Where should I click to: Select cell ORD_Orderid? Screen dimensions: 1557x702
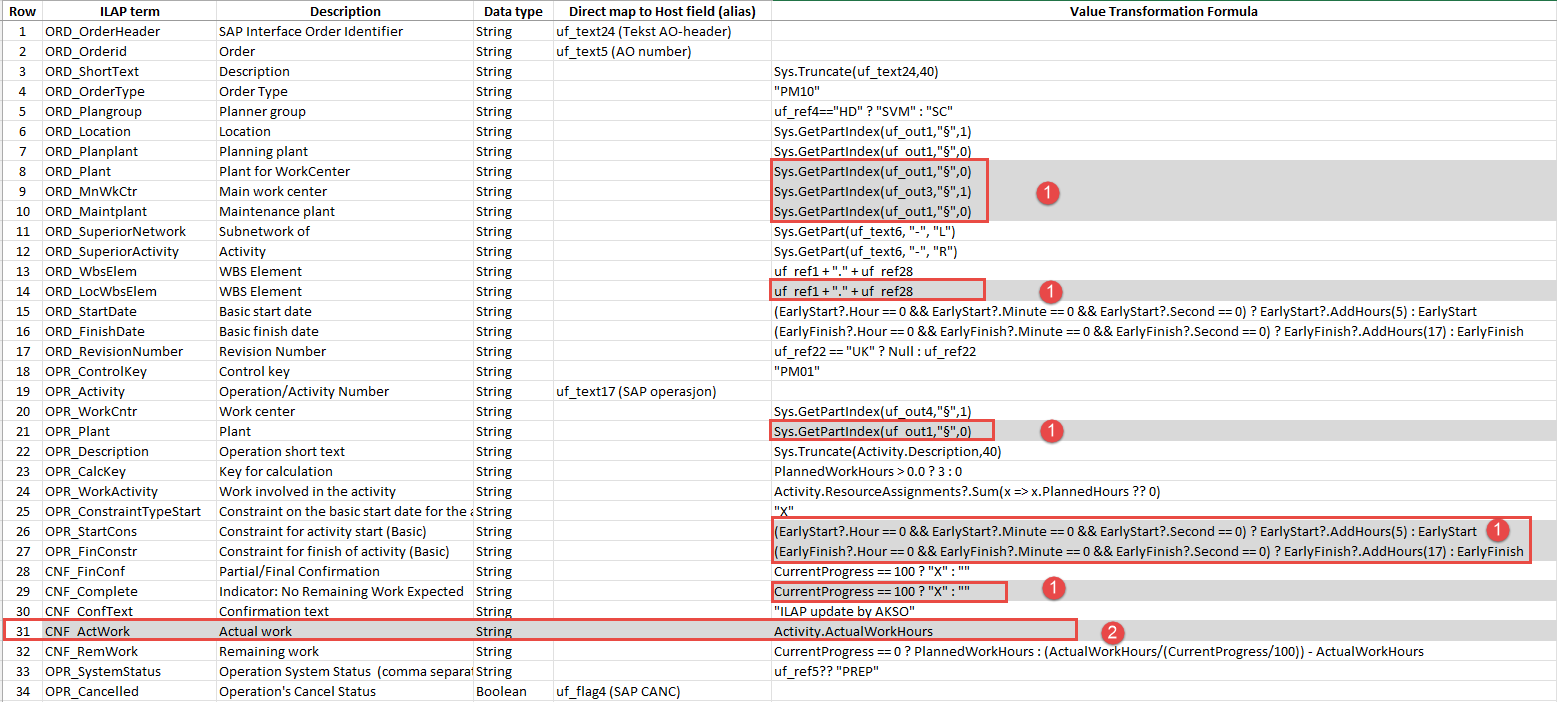pyautogui.click(x=129, y=51)
